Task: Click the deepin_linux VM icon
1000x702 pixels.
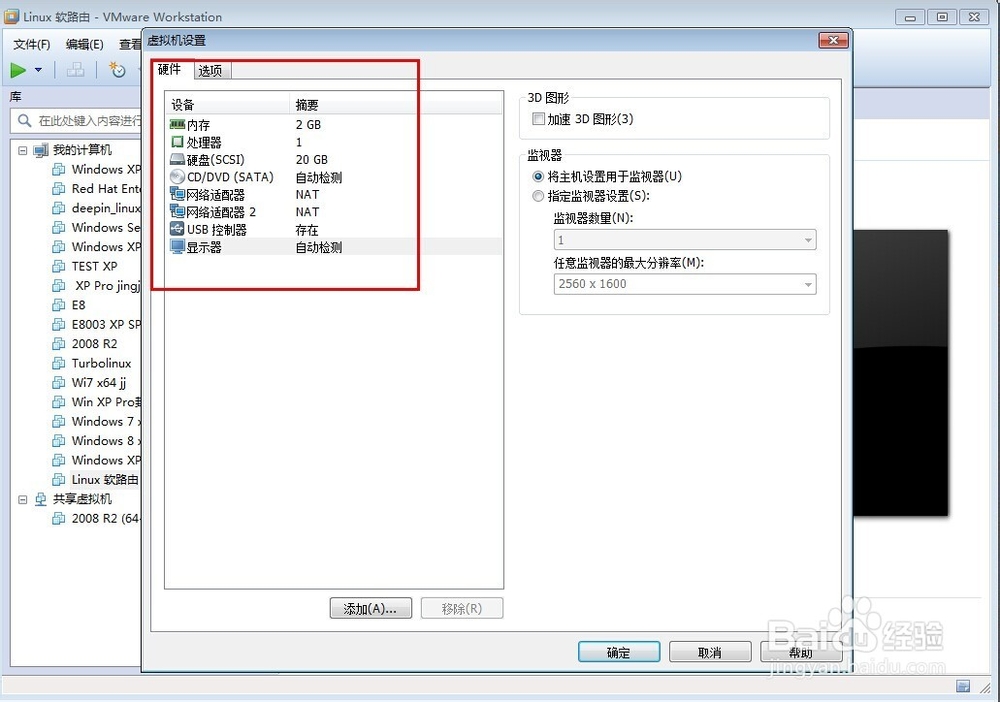Action: 59,208
